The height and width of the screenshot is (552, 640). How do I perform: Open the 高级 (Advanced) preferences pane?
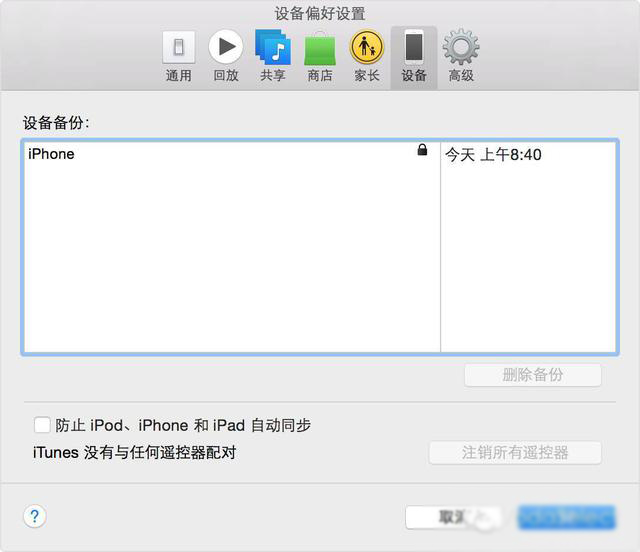pyautogui.click(x=461, y=57)
